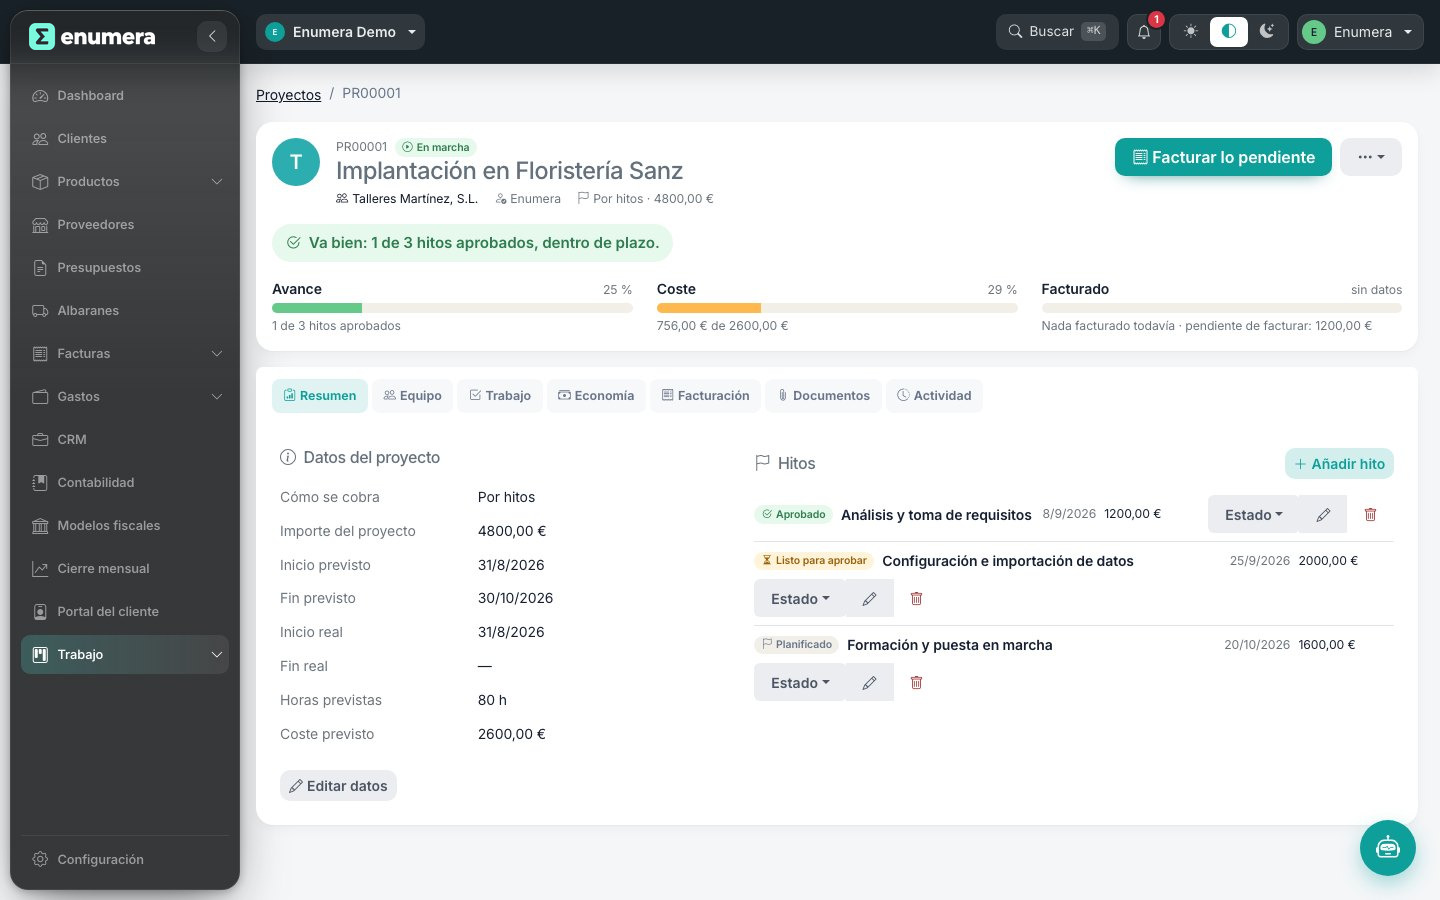
Task: Open Estado dropdown for Análisis y toma de requisitos
Action: pos(1253,515)
